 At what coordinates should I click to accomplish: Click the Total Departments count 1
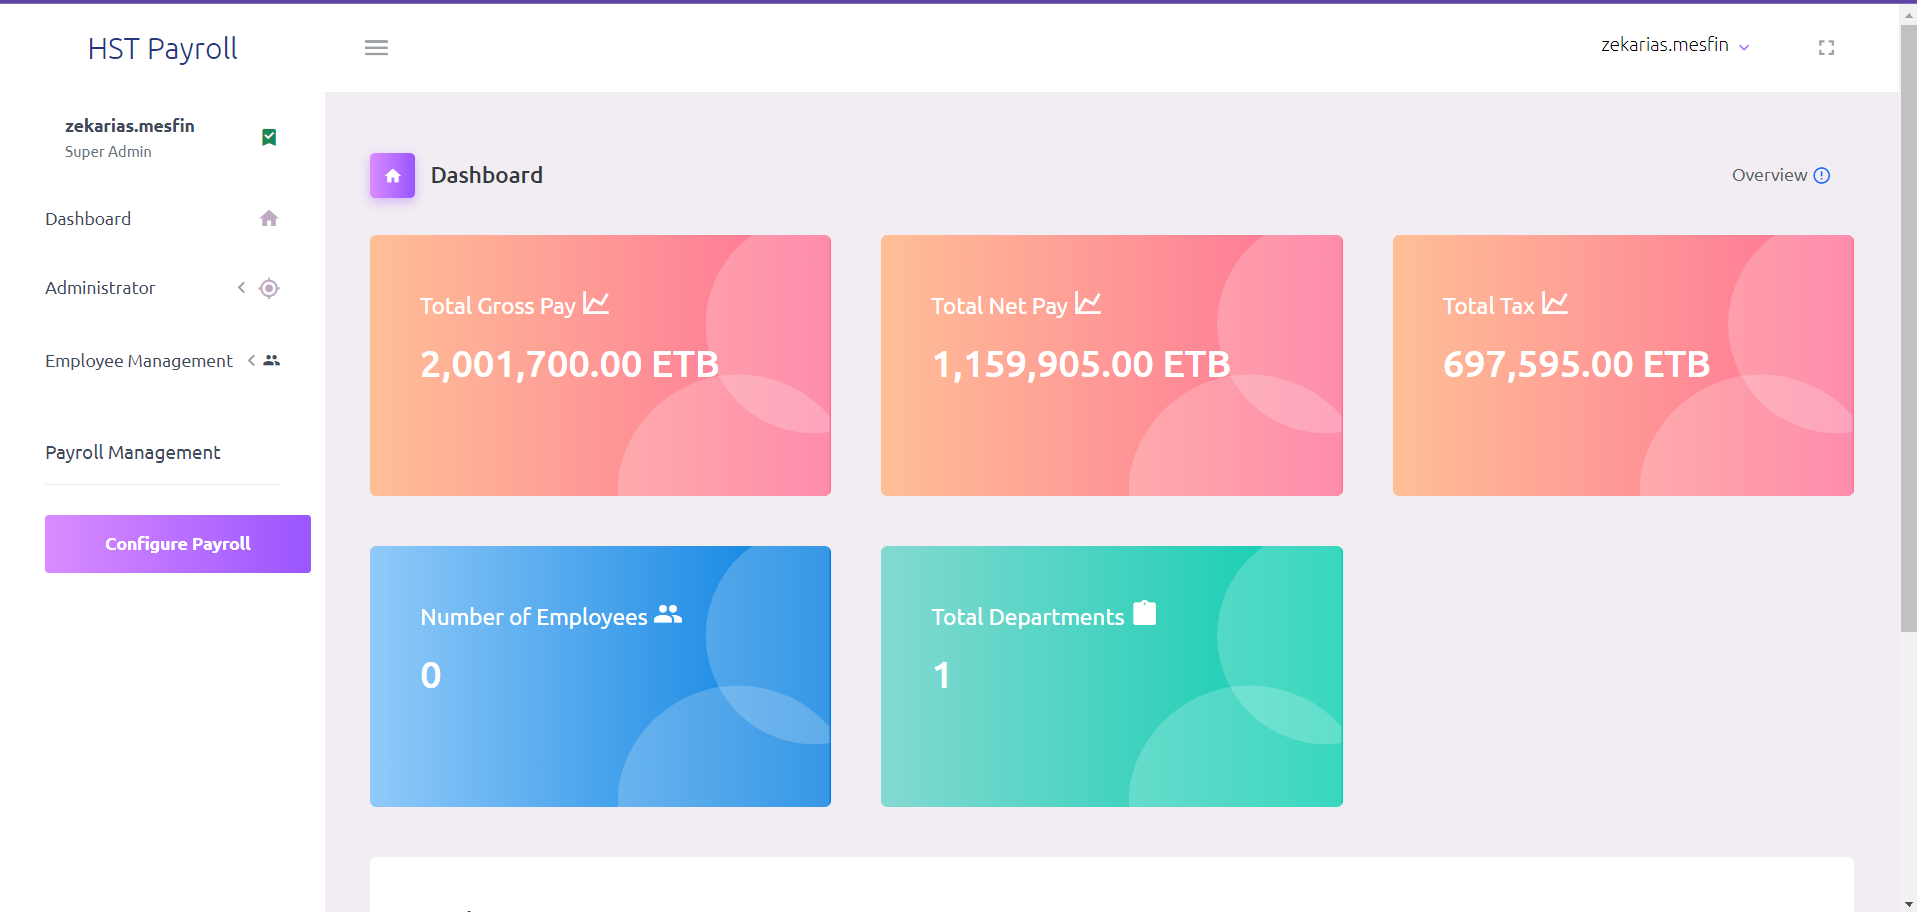click(x=941, y=675)
